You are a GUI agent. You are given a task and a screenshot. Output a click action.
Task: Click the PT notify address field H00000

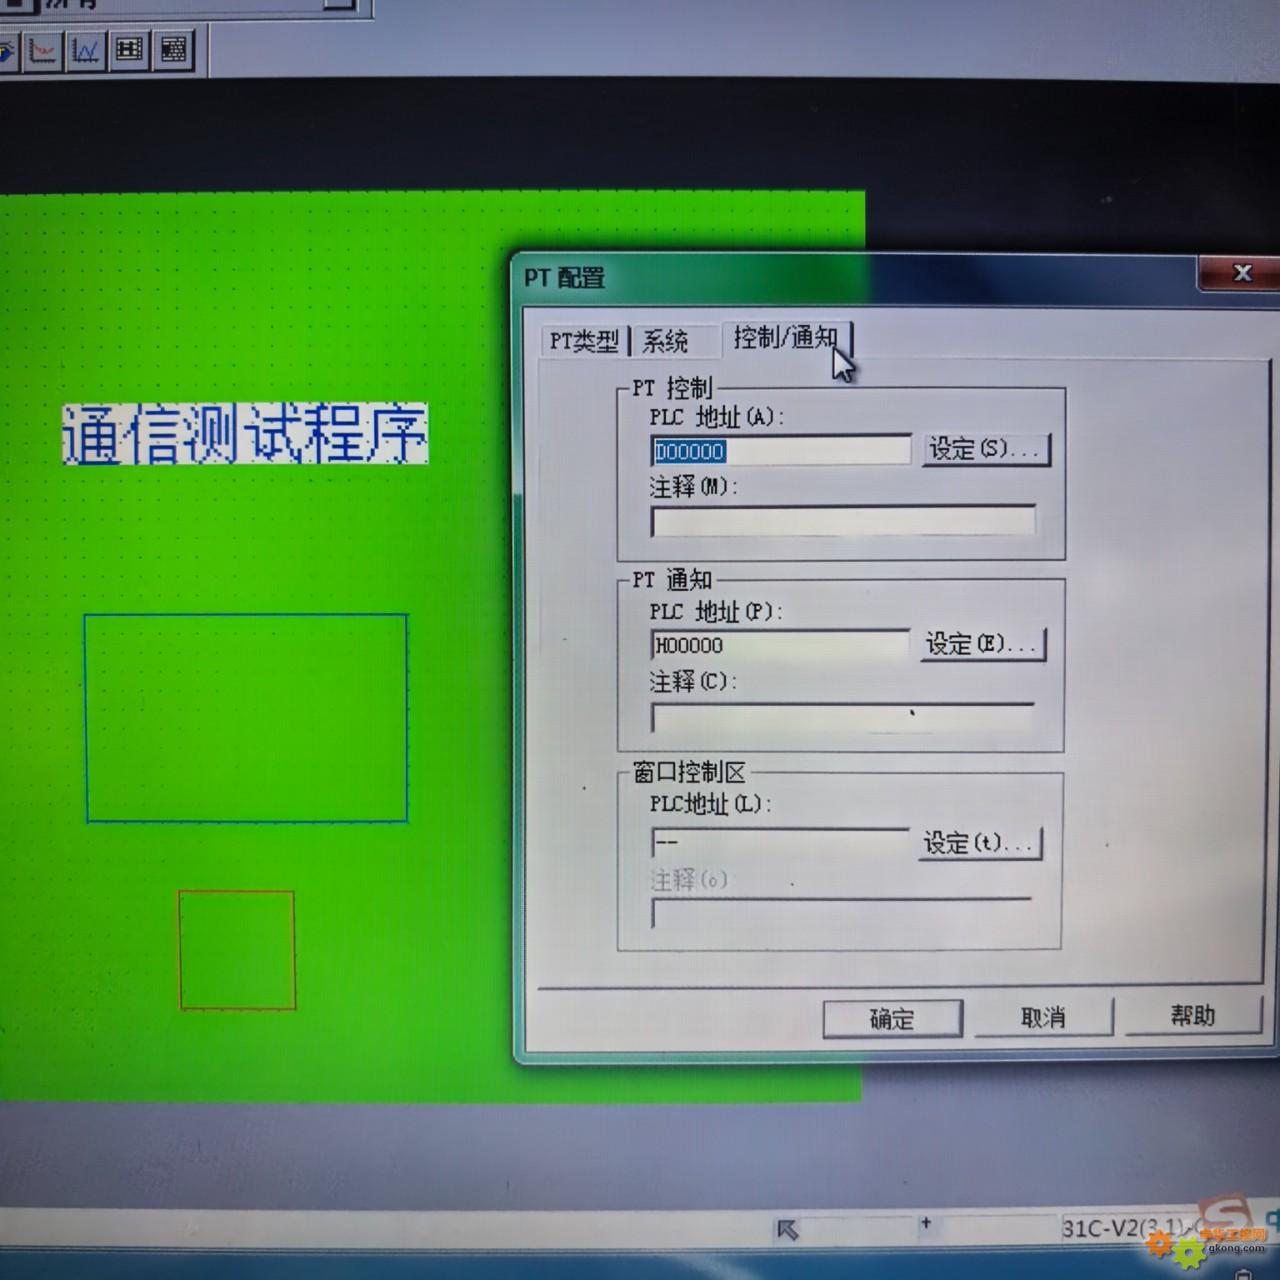pyautogui.click(x=778, y=646)
